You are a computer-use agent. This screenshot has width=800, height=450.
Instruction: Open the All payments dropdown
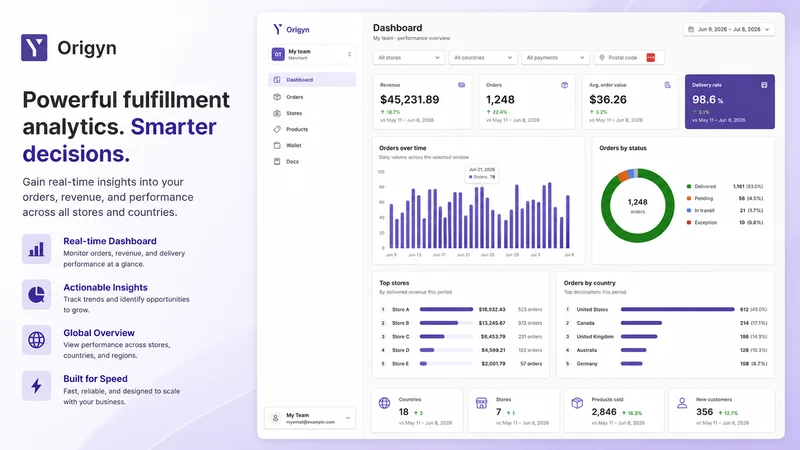(x=555, y=58)
